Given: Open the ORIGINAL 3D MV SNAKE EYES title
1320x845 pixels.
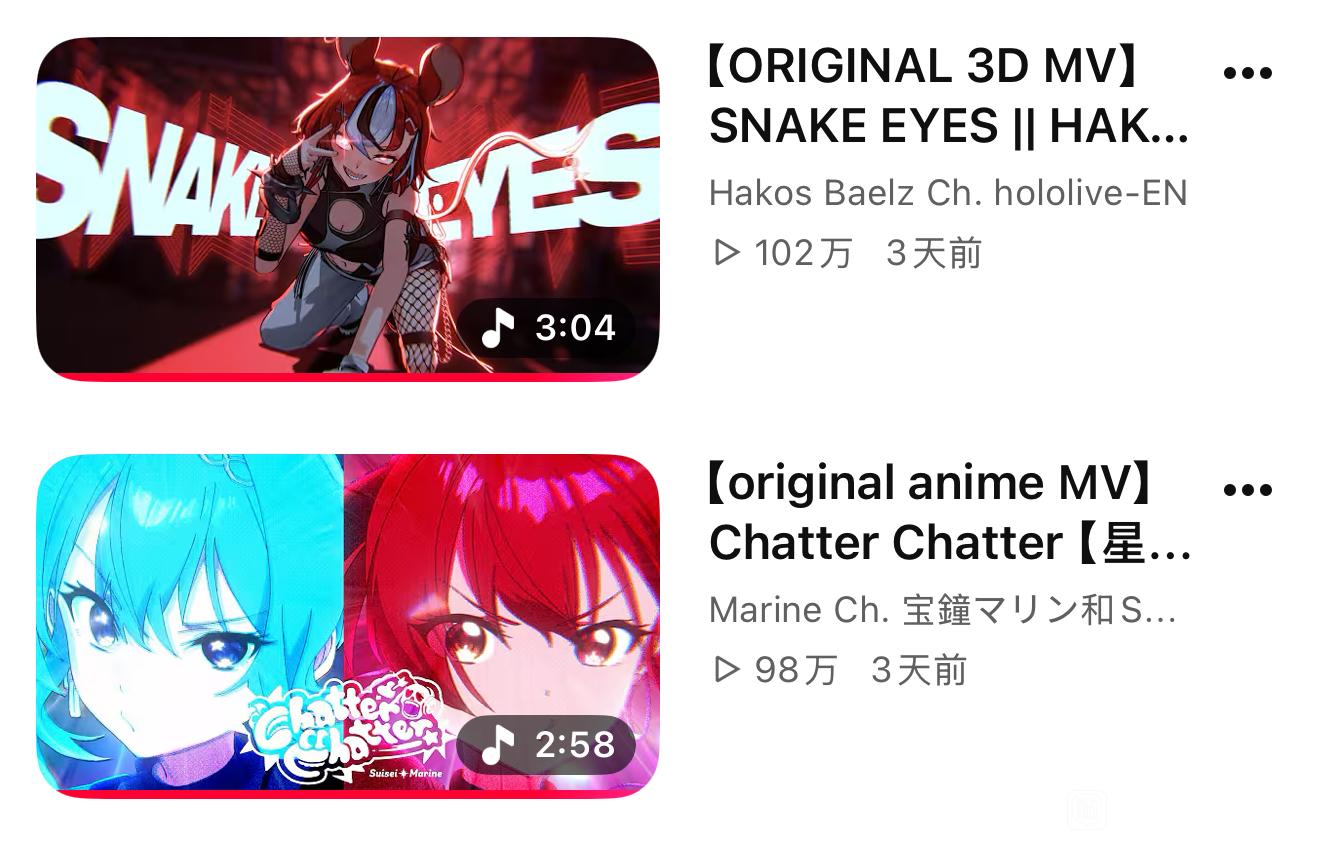Looking at the screenshot, I should [x=948, y=96].
